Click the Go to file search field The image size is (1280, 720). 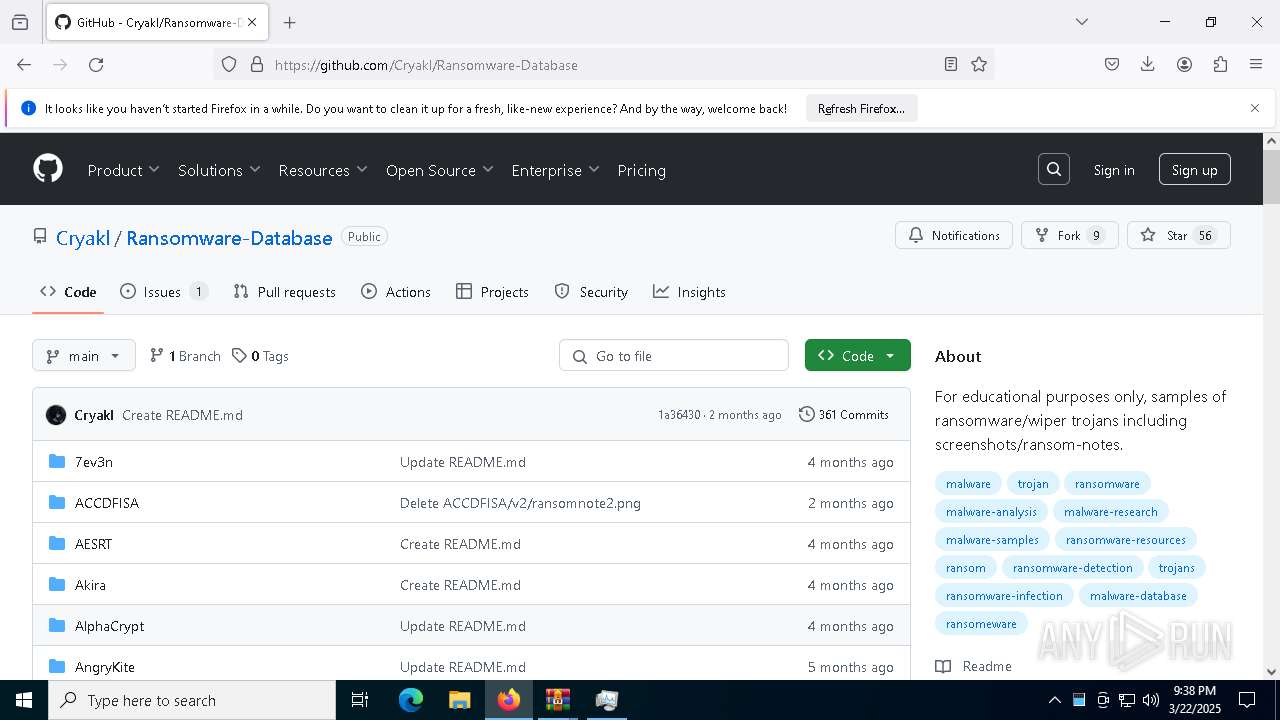coord(674,355)
